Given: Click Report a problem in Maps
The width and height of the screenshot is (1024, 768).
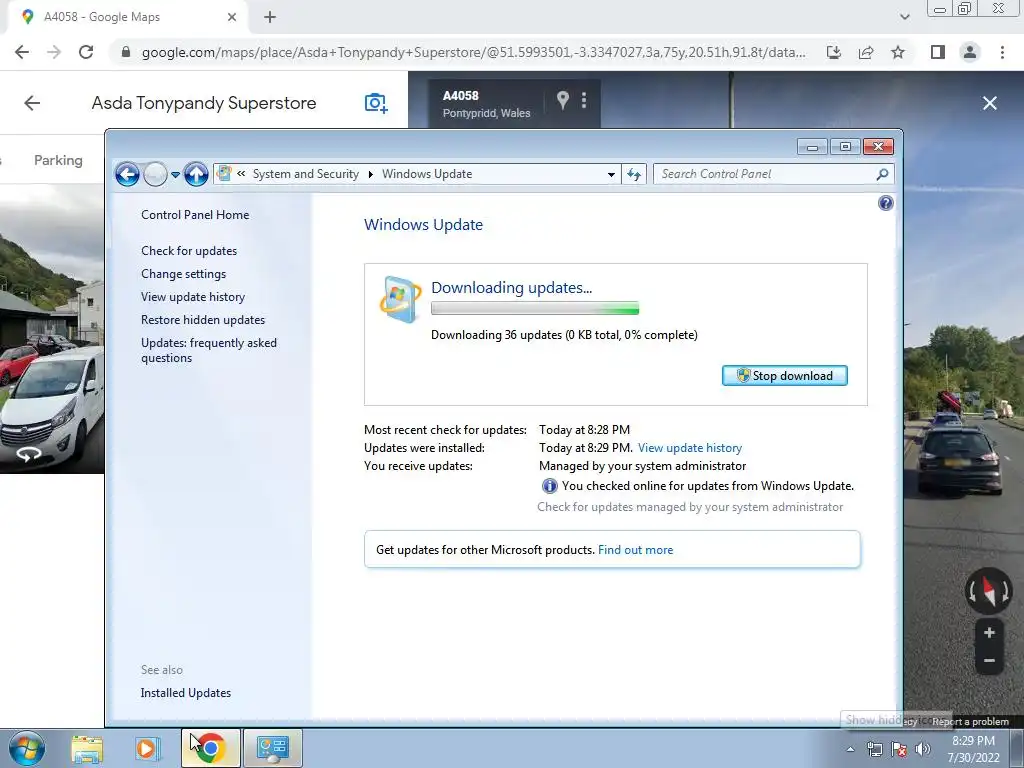Looking at the screenshot, I should click(970, 722).
